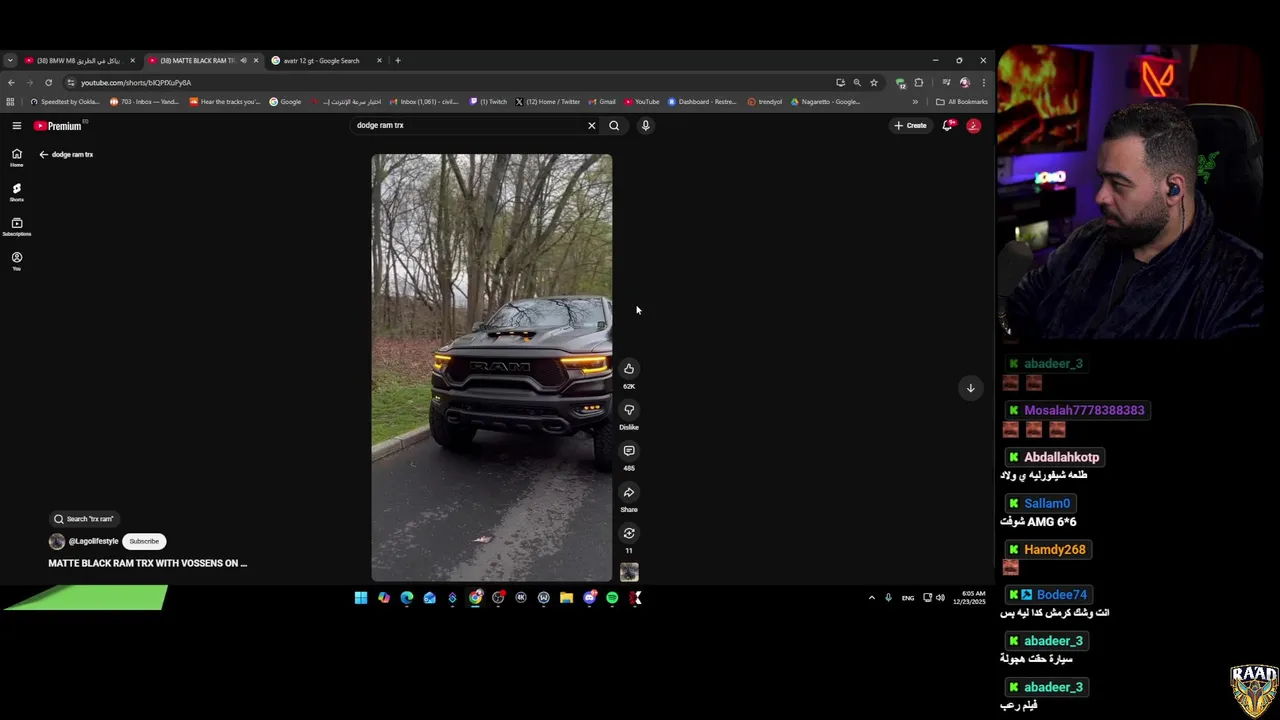Start voice search with the microphone
The height and width of the screenshot is (720, 1280).
point(645,125)
